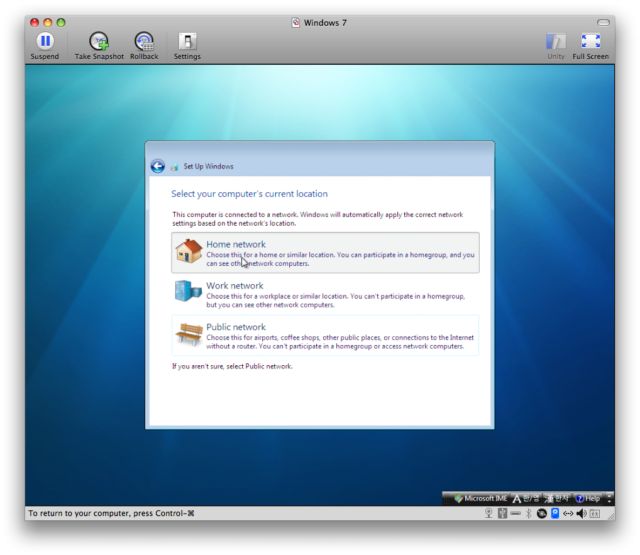Click the CD/DVD drive status icon

pos(542,514)
